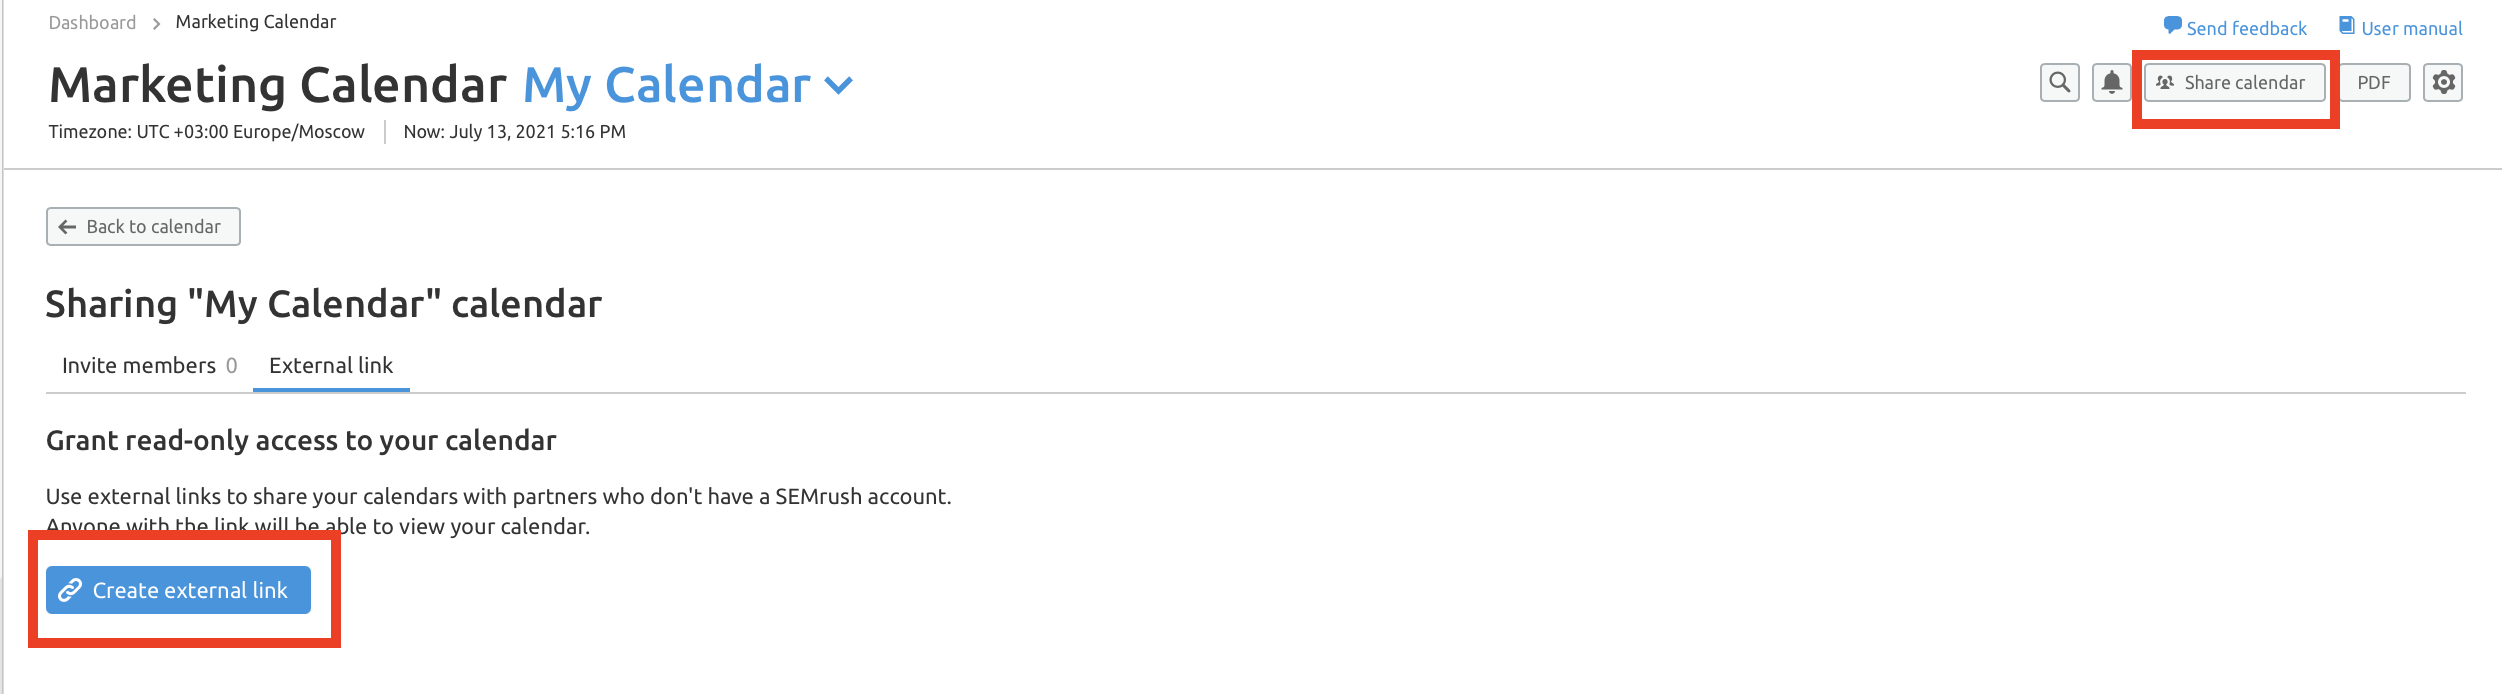2502x694 pixels.
Task: Click the Share calendar button
Action: (x=2234, y=83)
